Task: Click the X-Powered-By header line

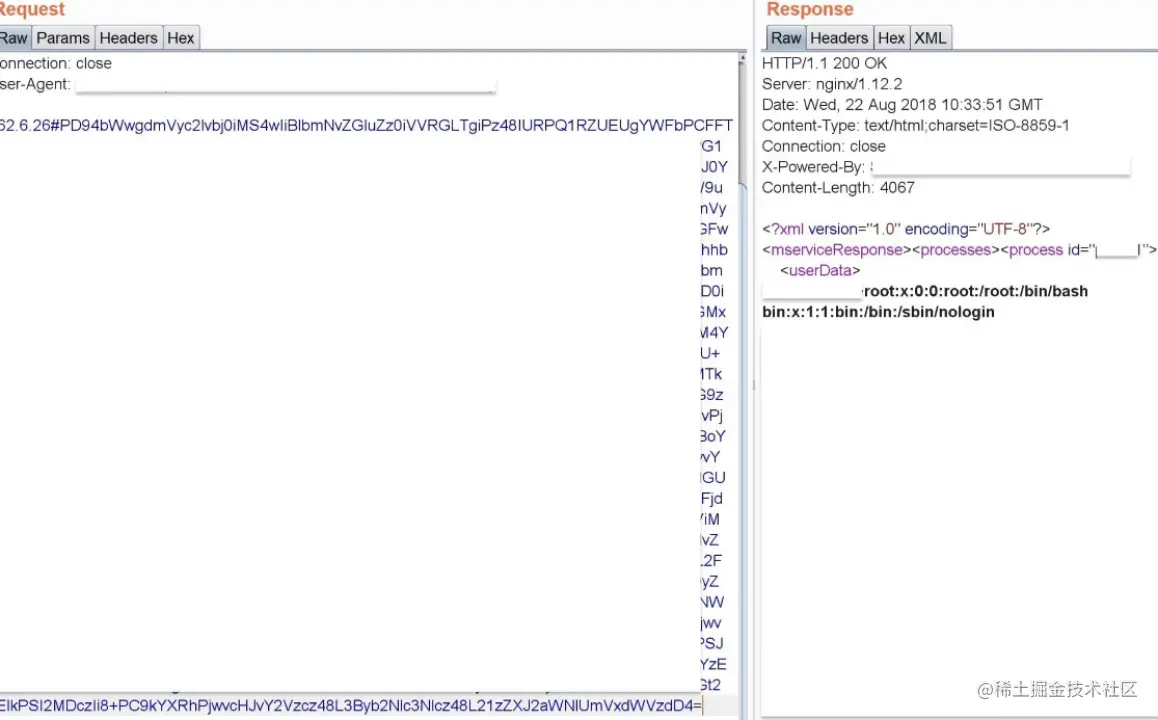Action: pos(945,167)
